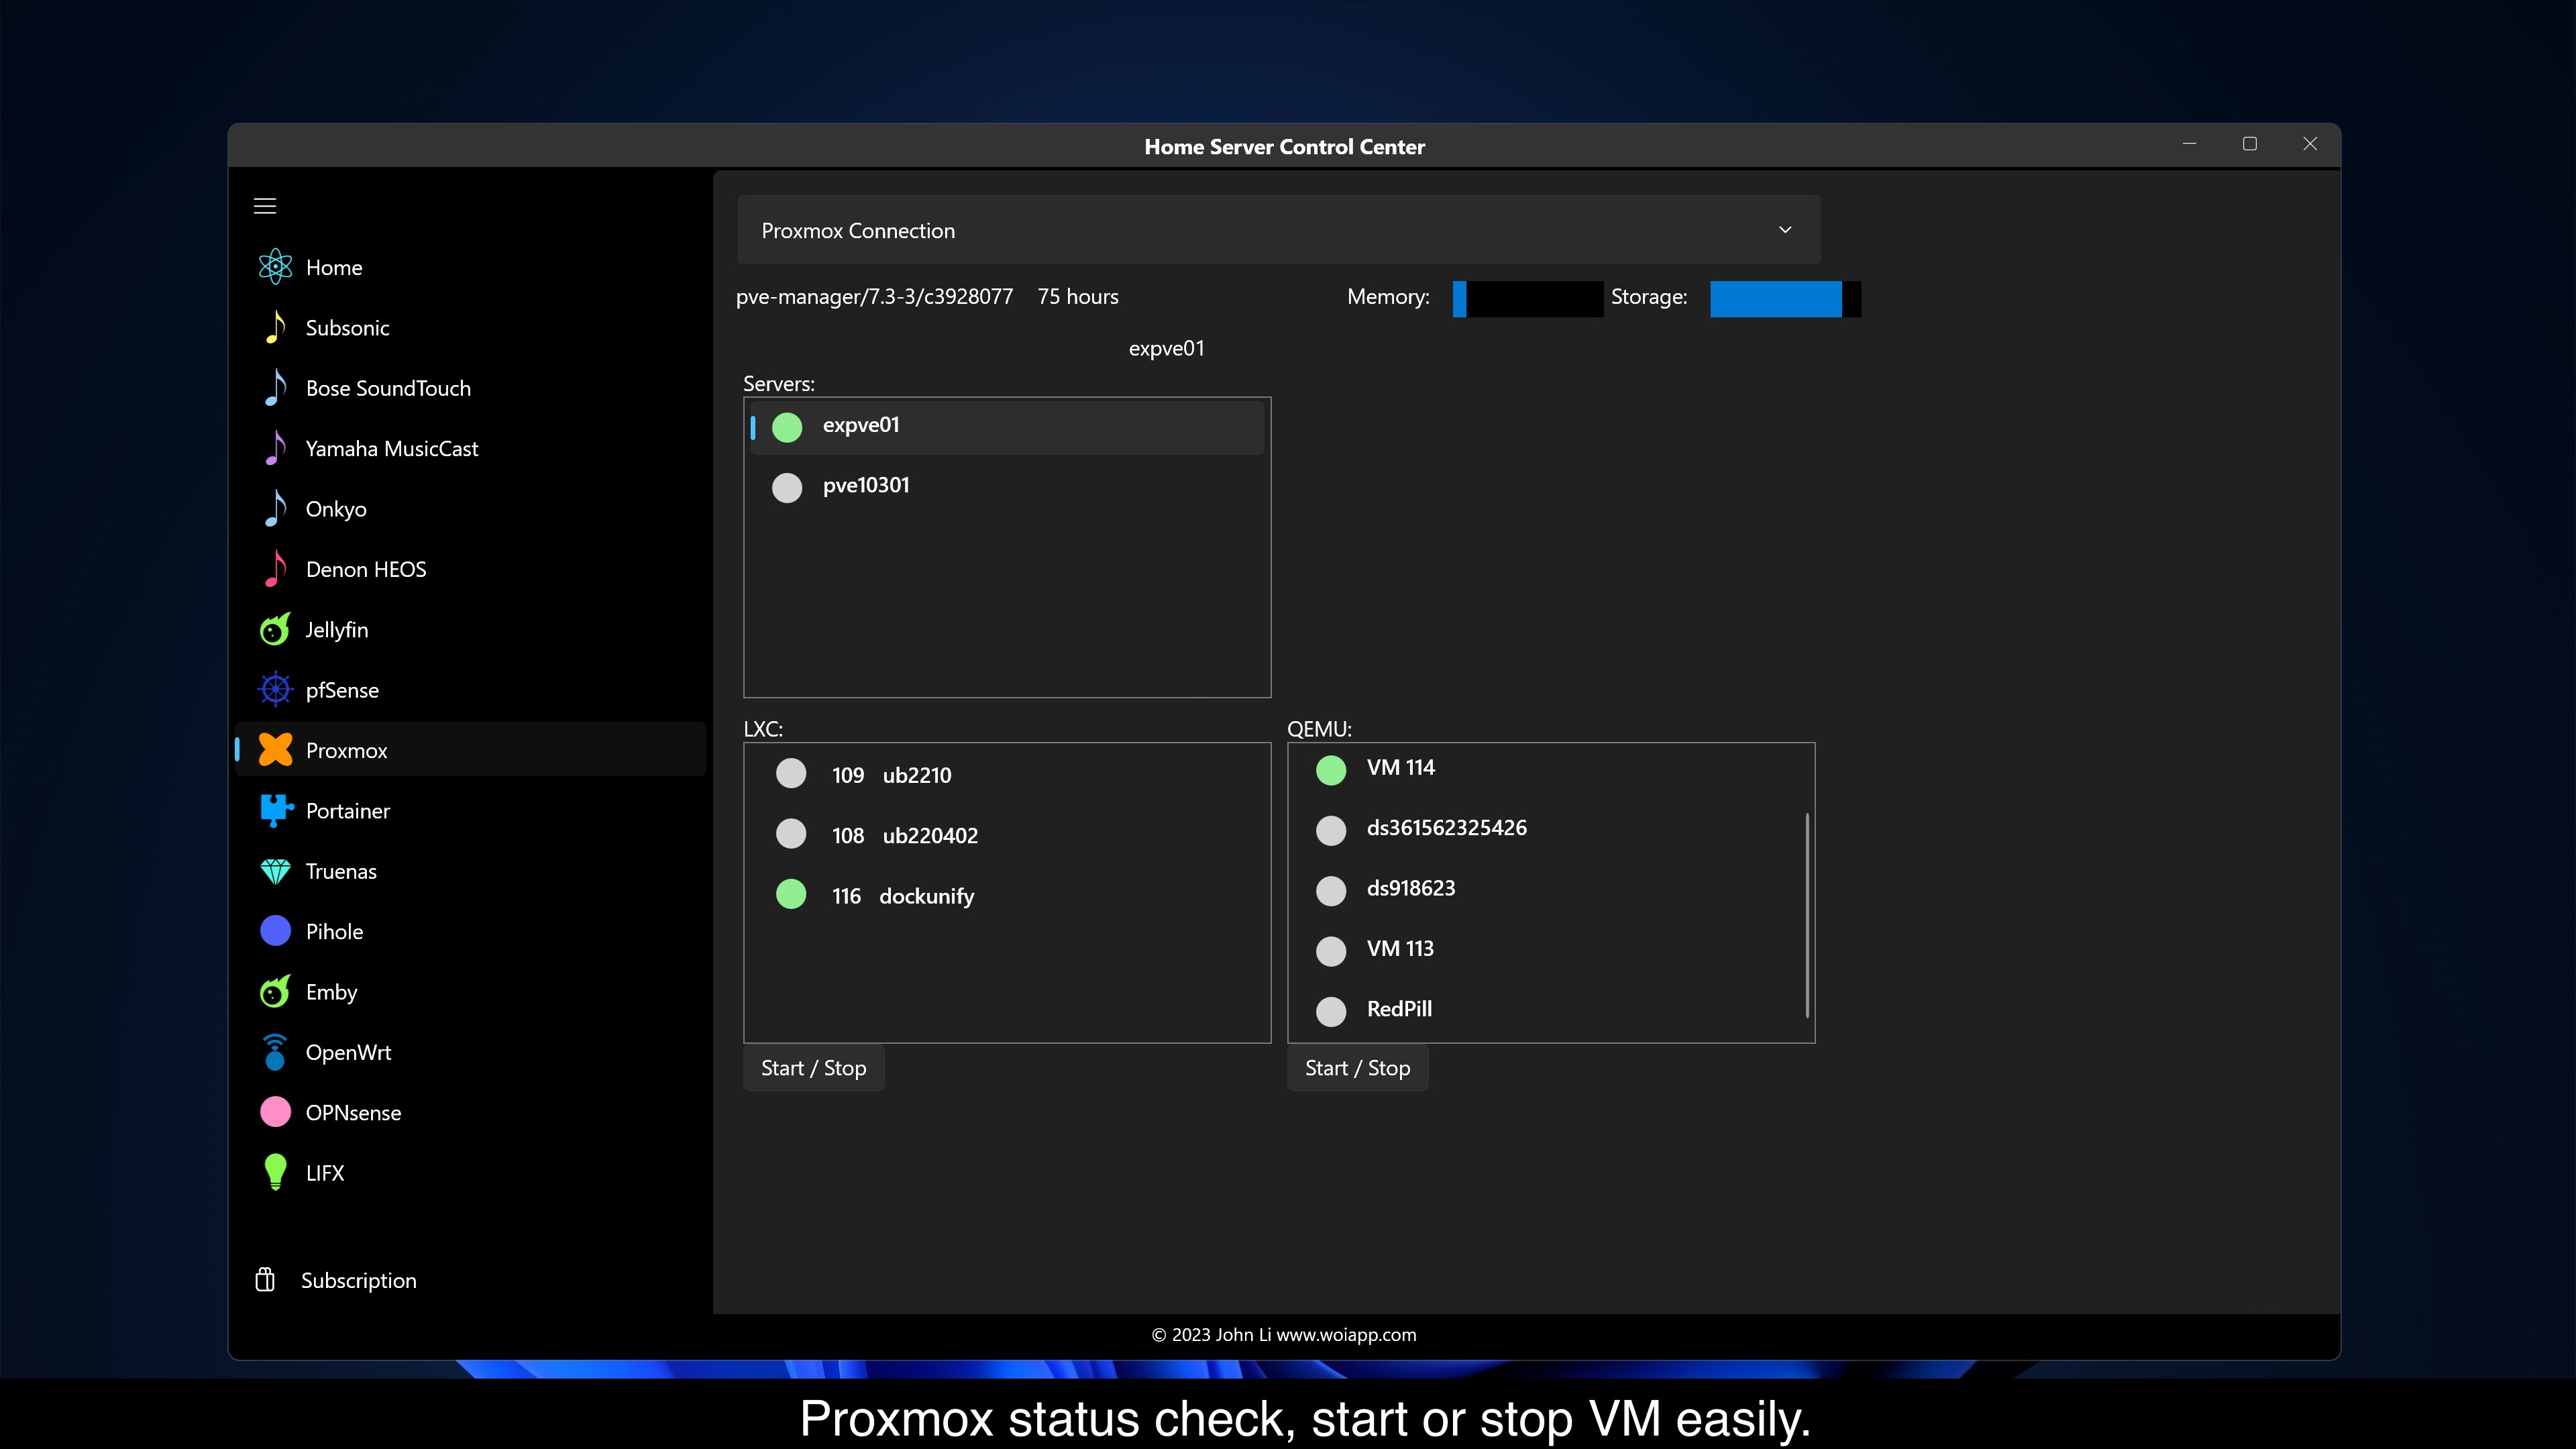Image resolution: width=2576 pixels, height=1449 pixels.
Task: Go to Yamaha MusicCast page
Action: coord(391,448)
